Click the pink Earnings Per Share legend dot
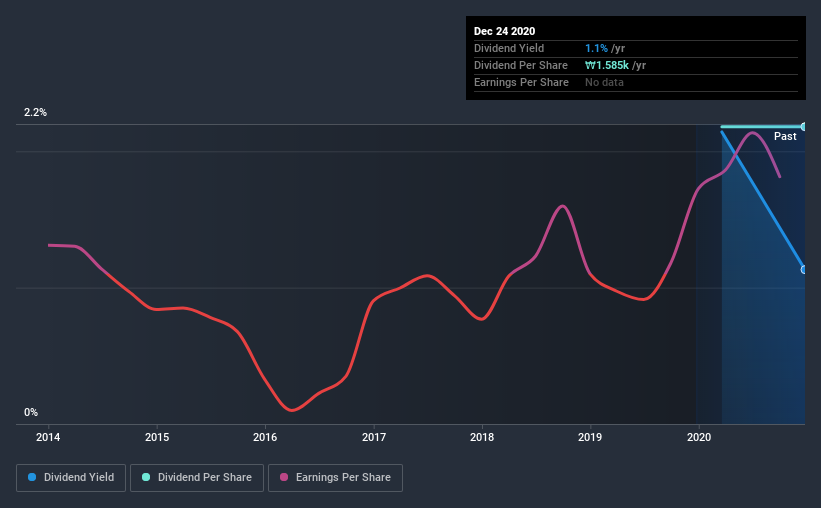The width and height of the screenshot is (821, 508). point(284,477)
